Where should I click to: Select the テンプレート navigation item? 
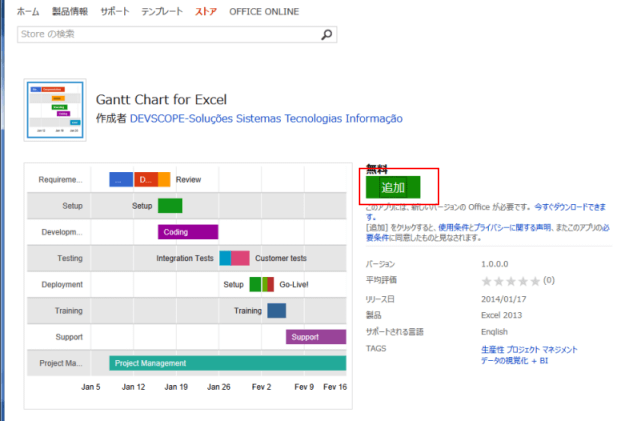tap(162, 12)
